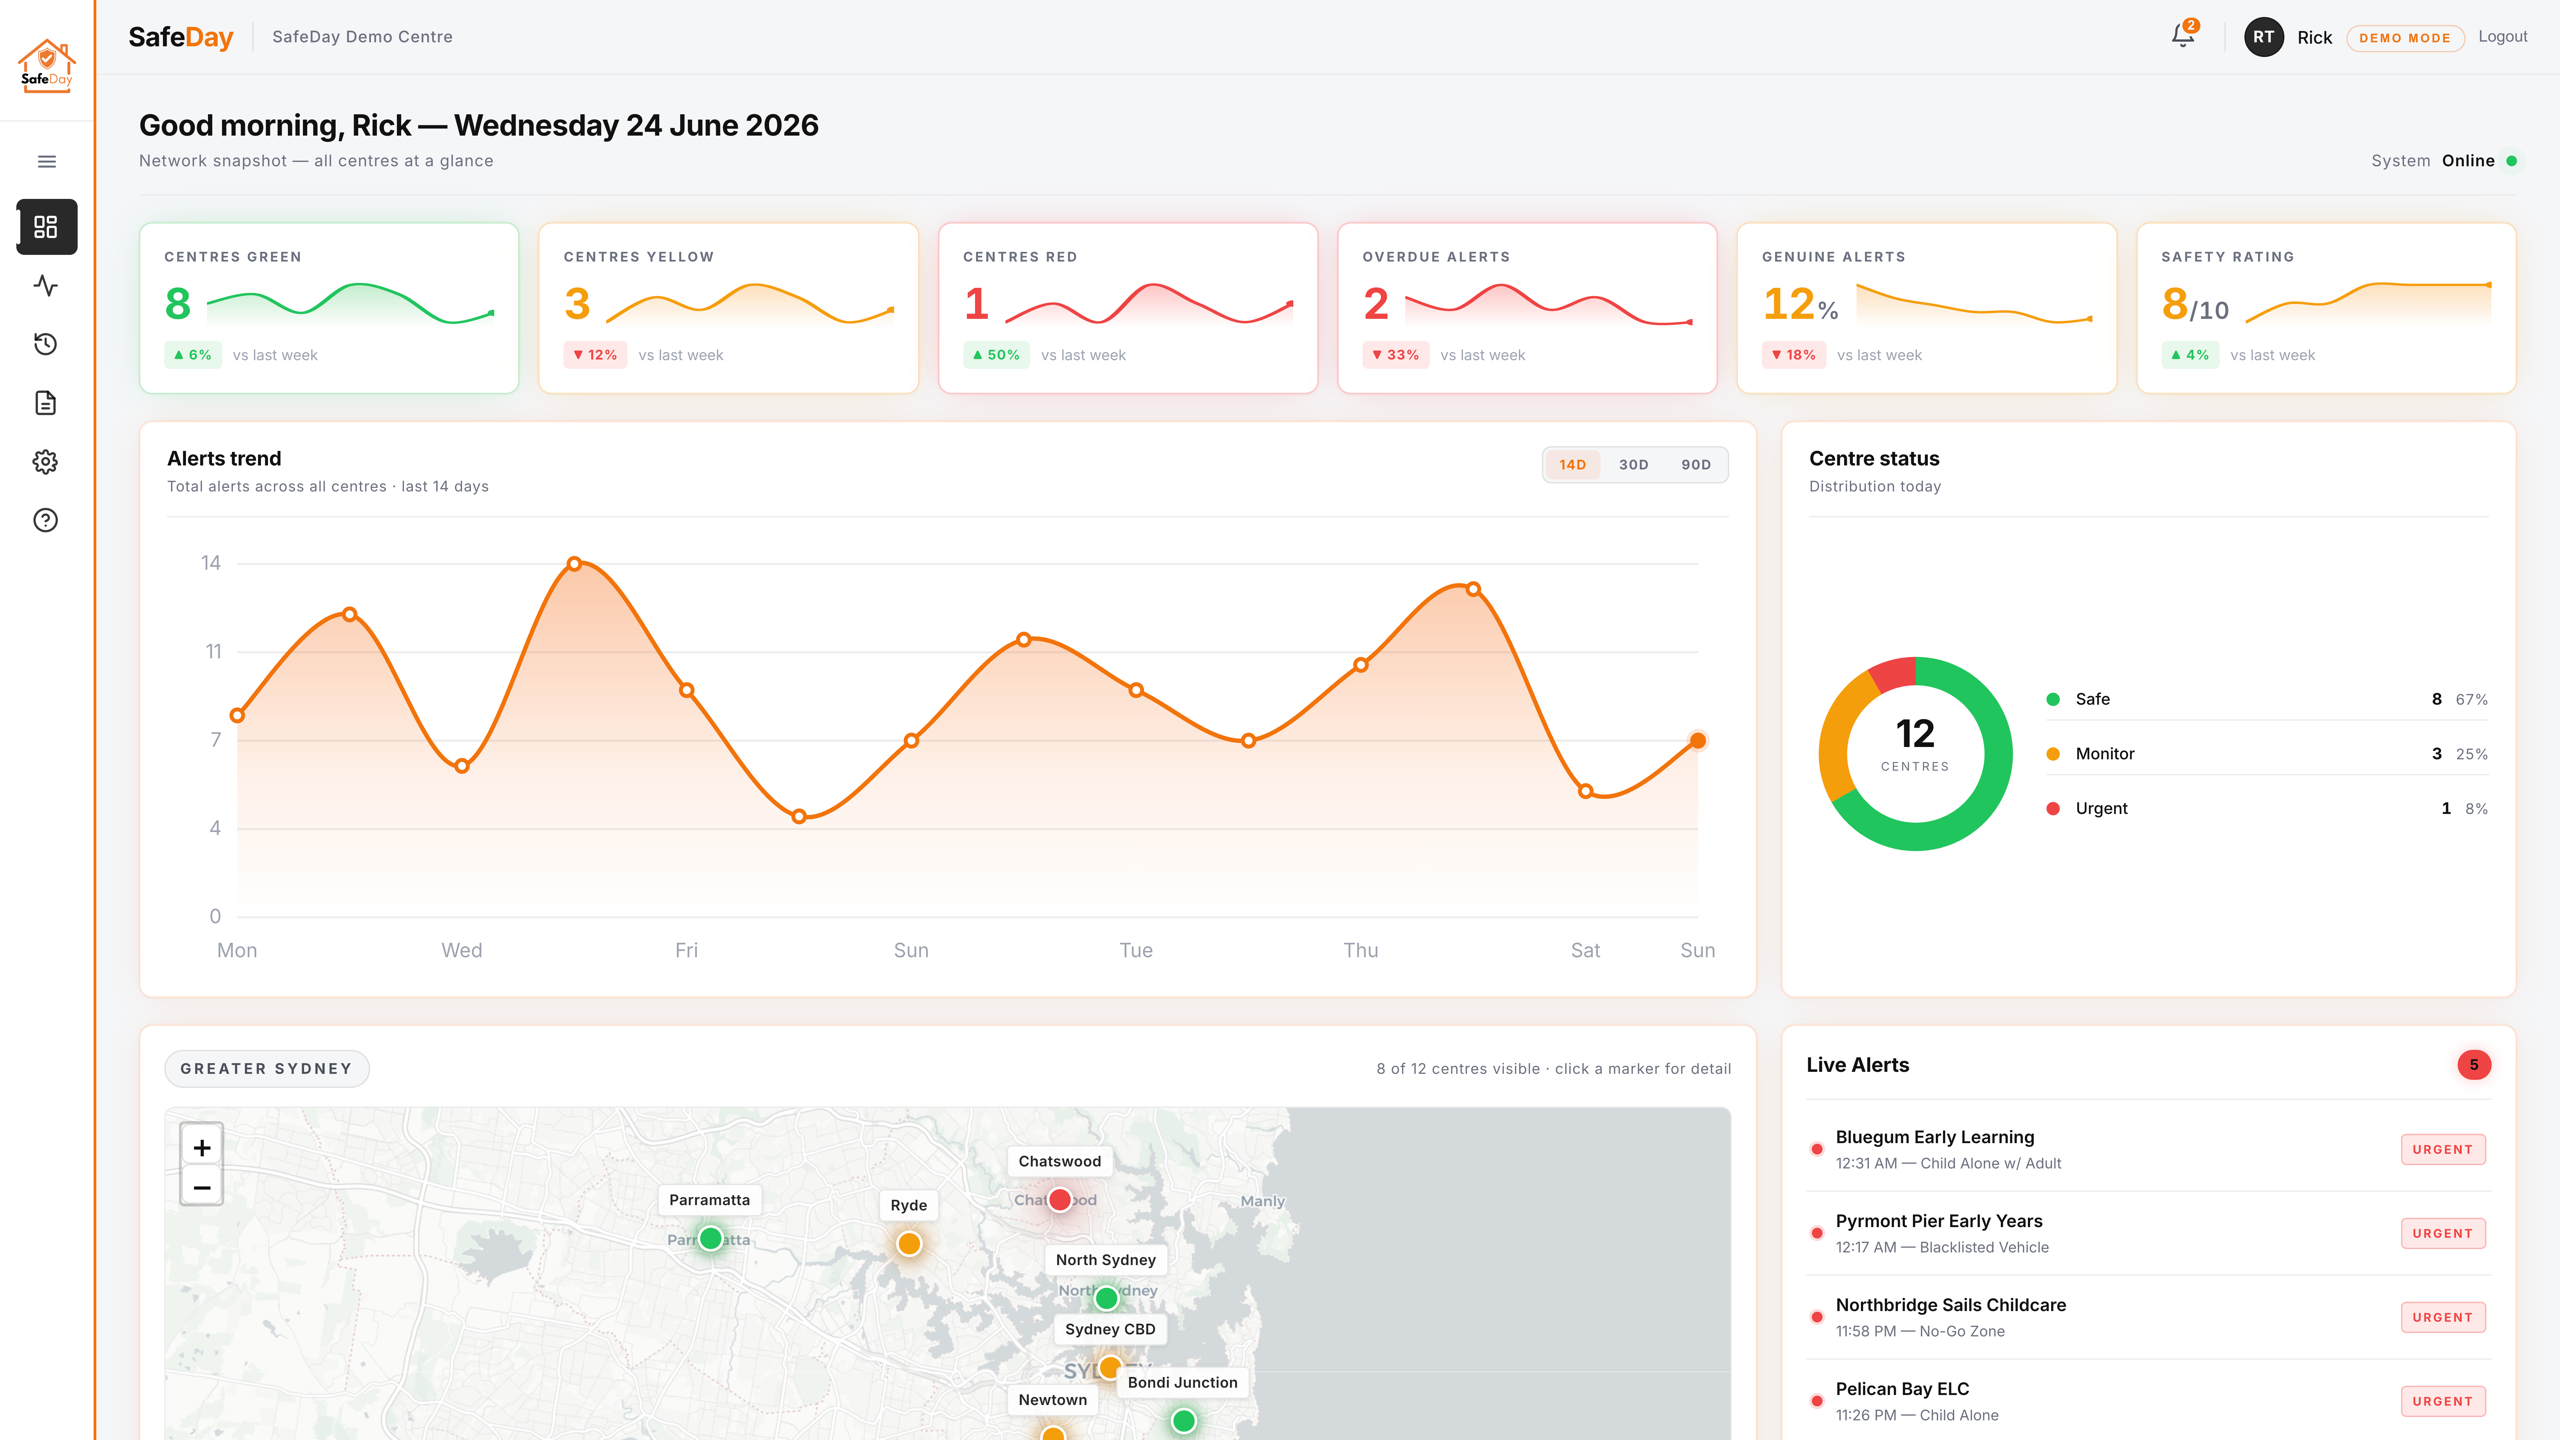Click the last Sunday trend point
The height and width of the screenshot is (1440, 2560).
(1698, 741)
